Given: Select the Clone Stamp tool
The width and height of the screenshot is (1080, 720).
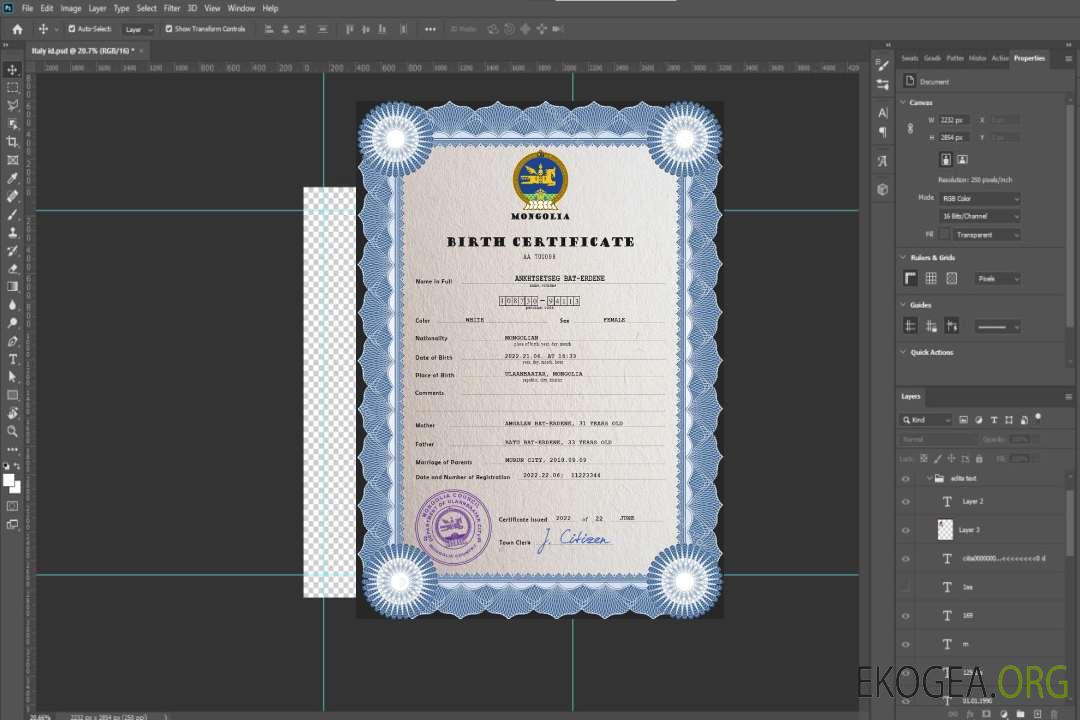Looking at the screenshot, I should (x=12, y=232).
